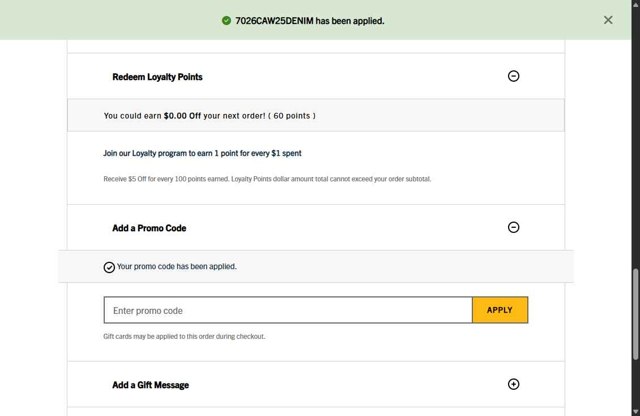Click 'Your promo code has been applied' message

click(177, 267)
